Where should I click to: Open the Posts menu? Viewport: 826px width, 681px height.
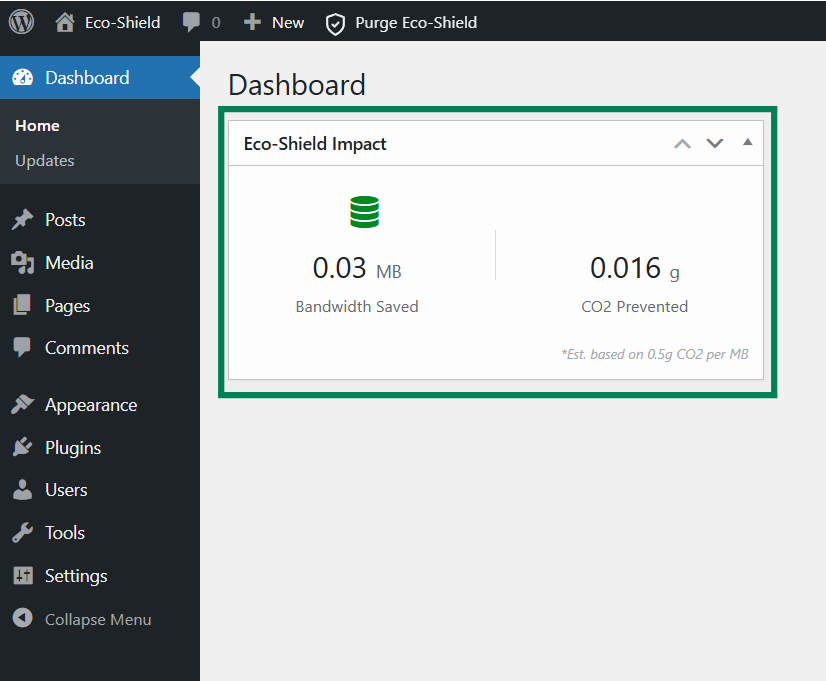click(x=65, y=220)
